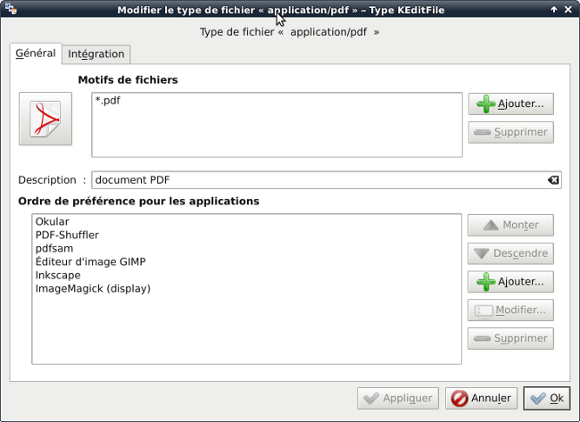Image resolution: width=580 pixels, height=422 pixels.
Task: Choose PDF-Shuffler in the applications list
Action: (x=67, y=235)
